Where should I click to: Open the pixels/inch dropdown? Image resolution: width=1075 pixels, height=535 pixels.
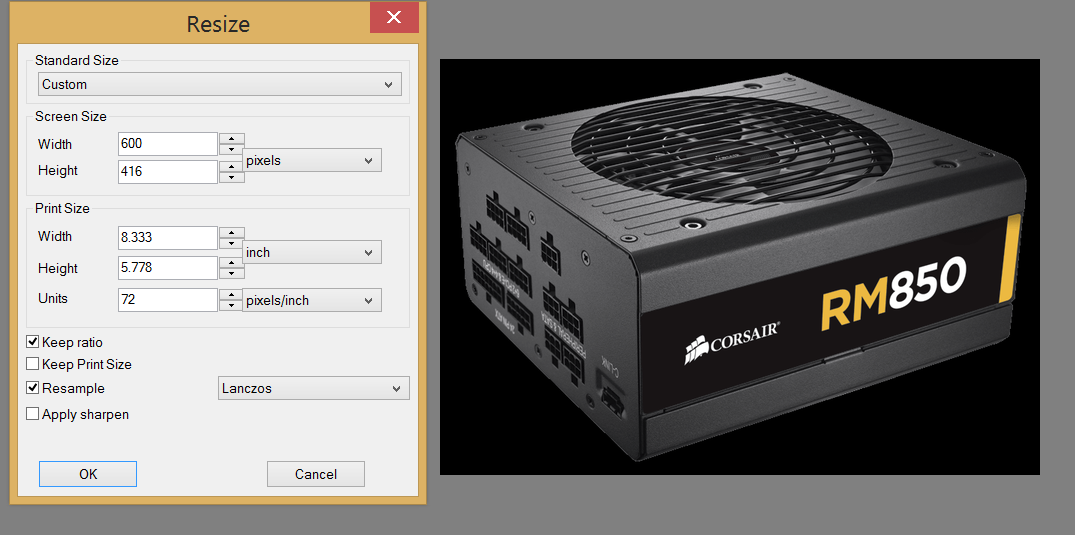coord(312,300)
